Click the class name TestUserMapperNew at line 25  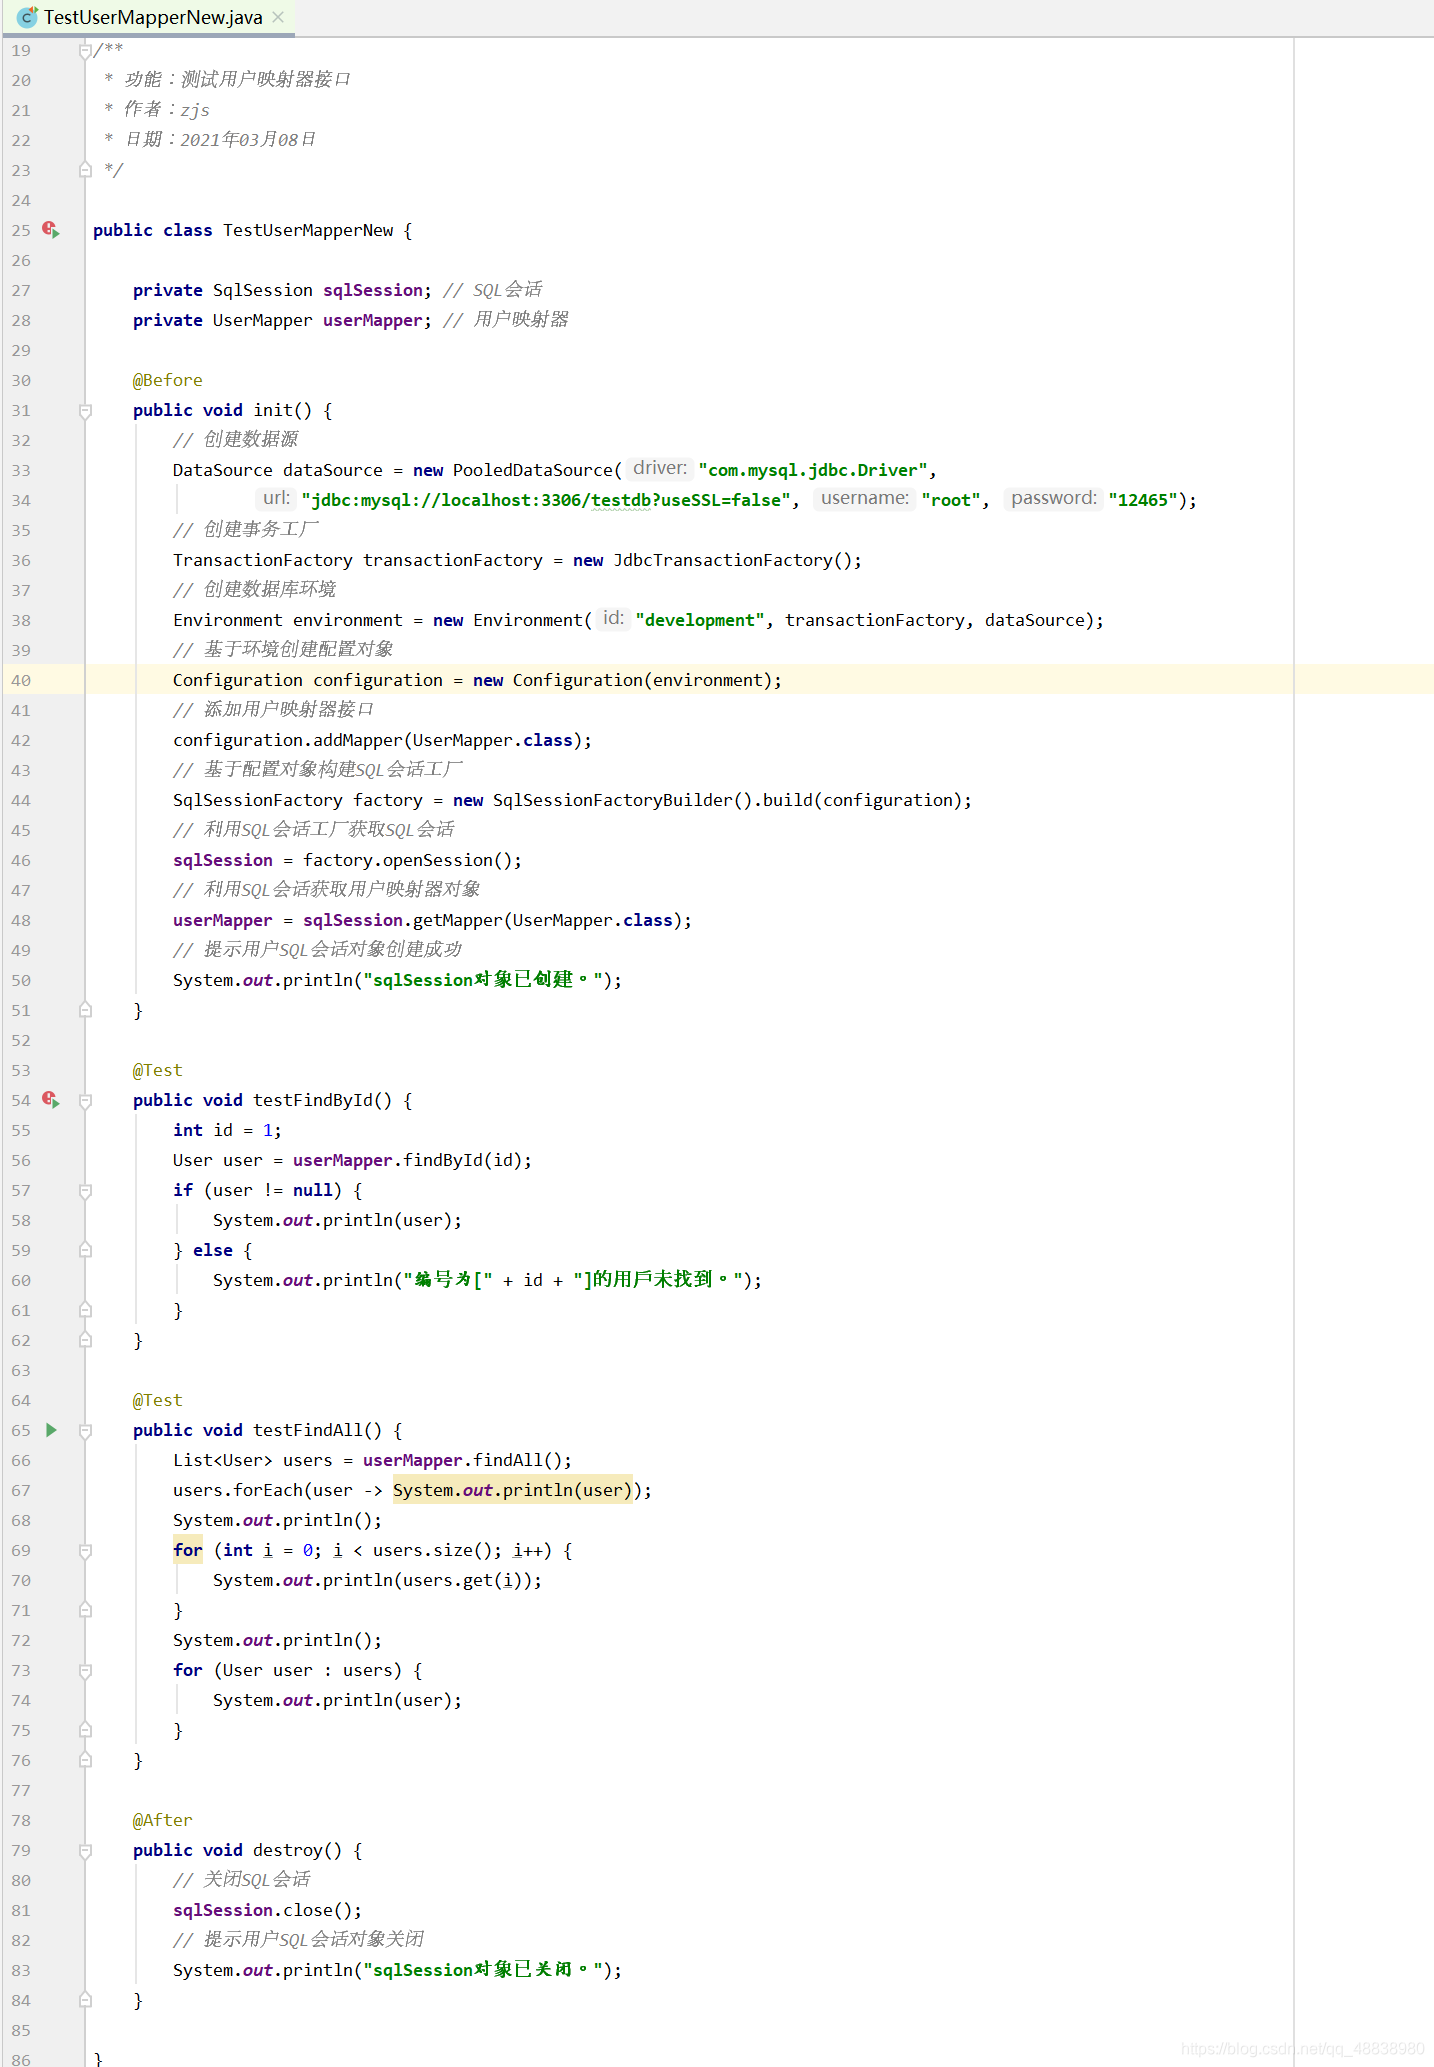click(308, 230)
